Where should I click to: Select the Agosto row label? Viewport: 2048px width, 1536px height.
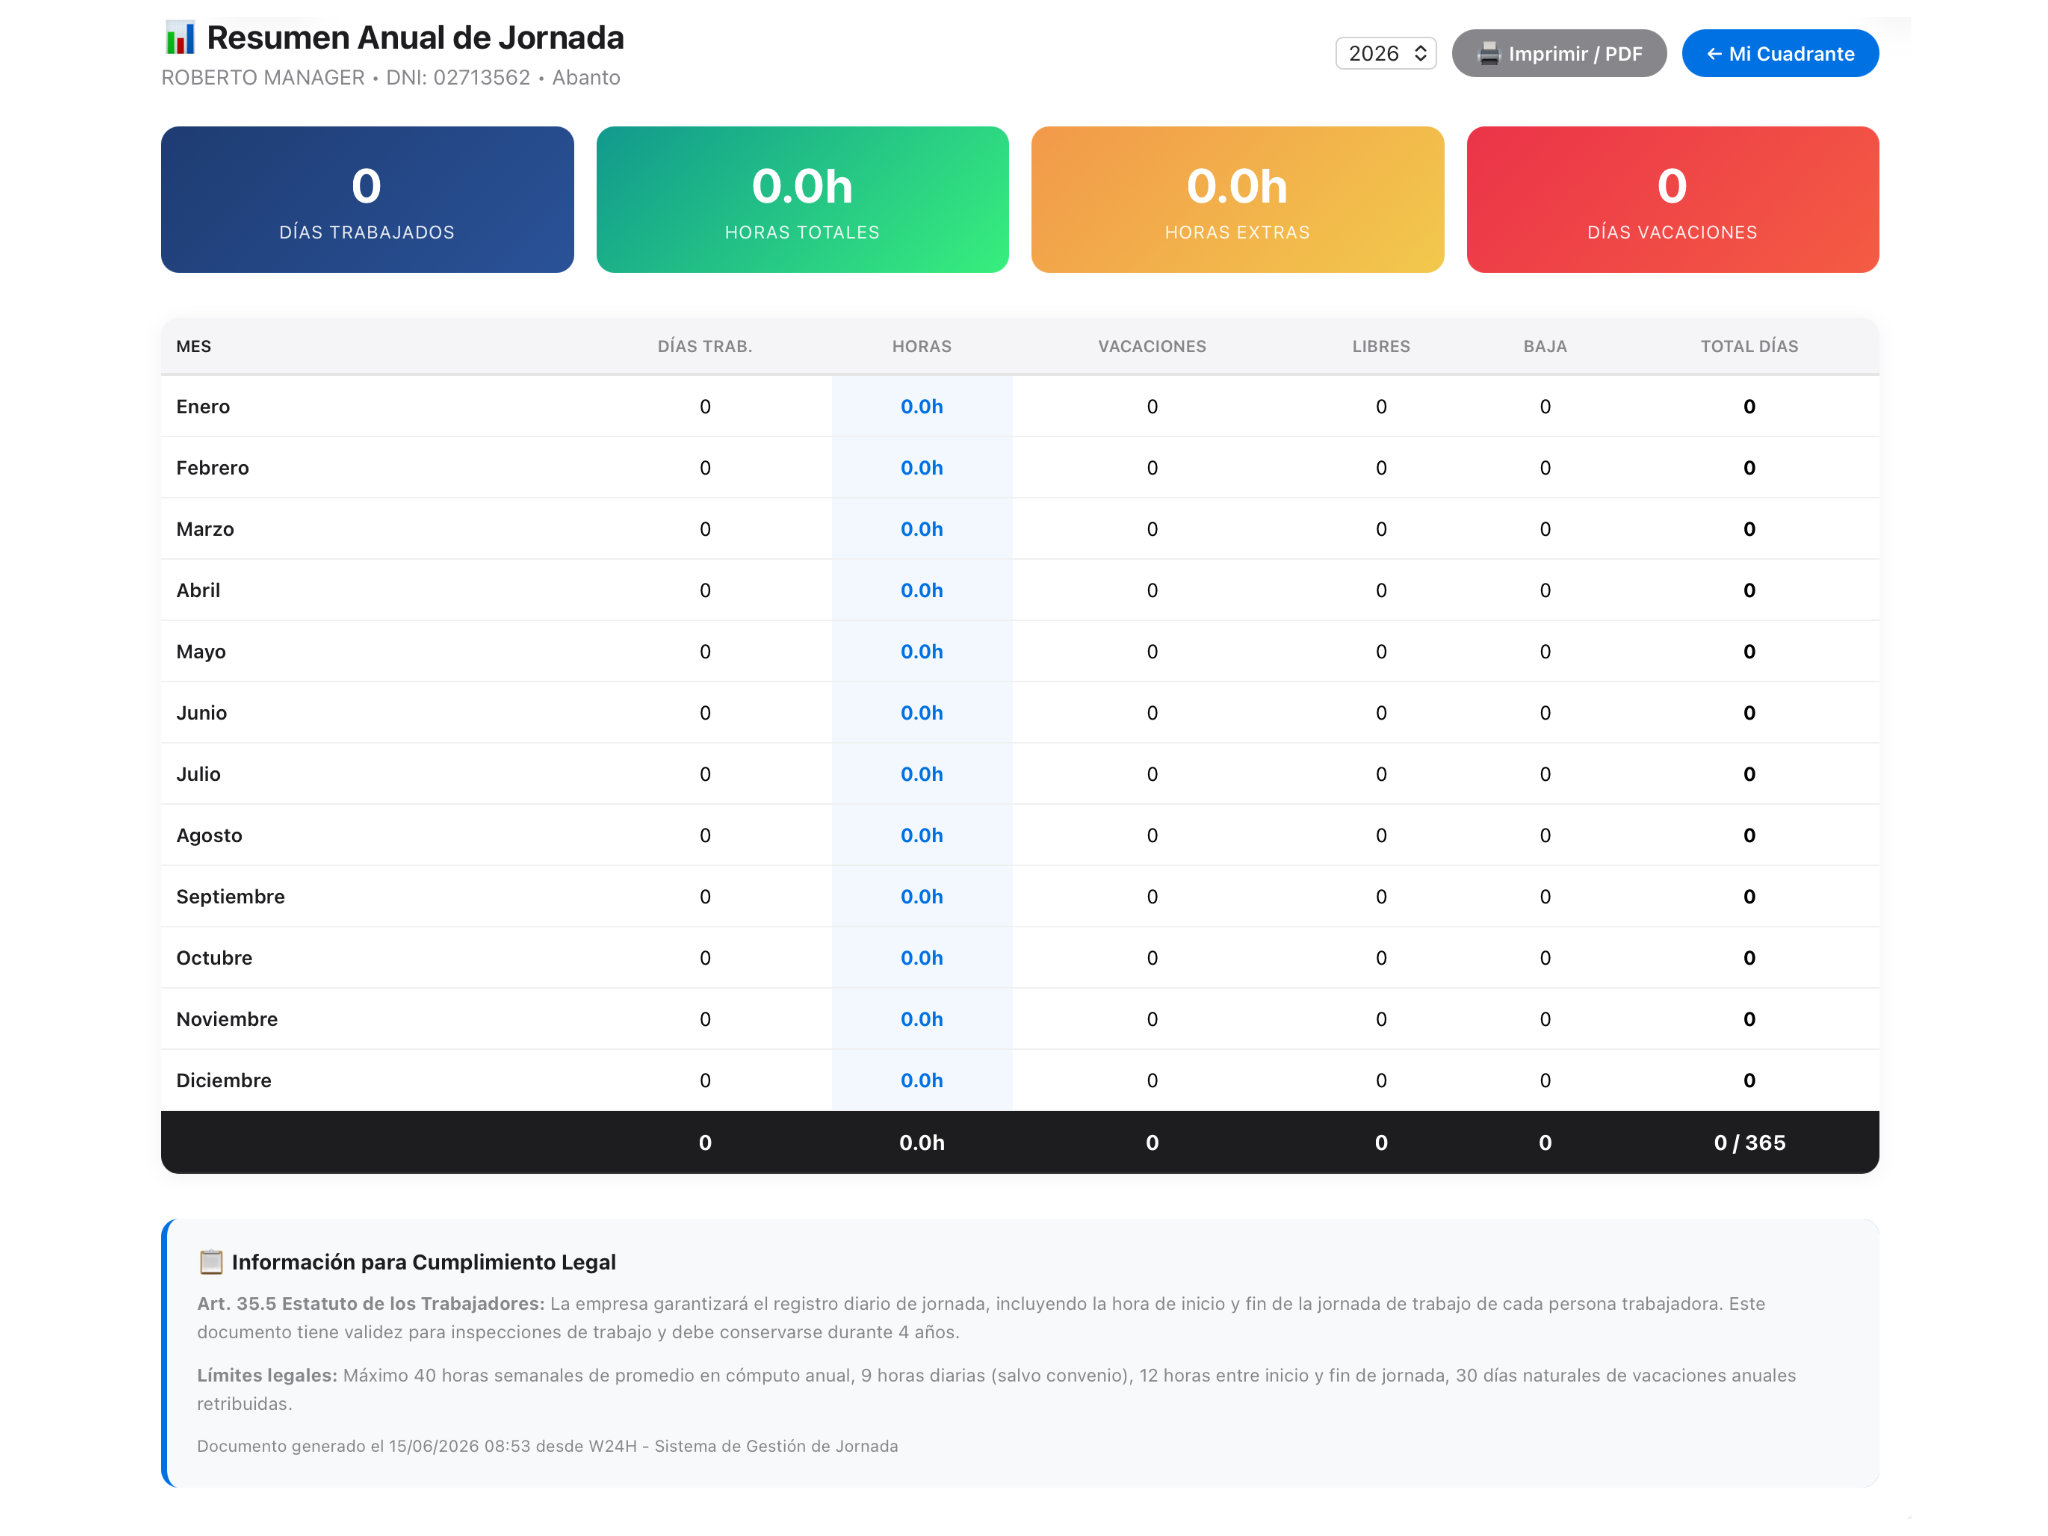[209, 836]
